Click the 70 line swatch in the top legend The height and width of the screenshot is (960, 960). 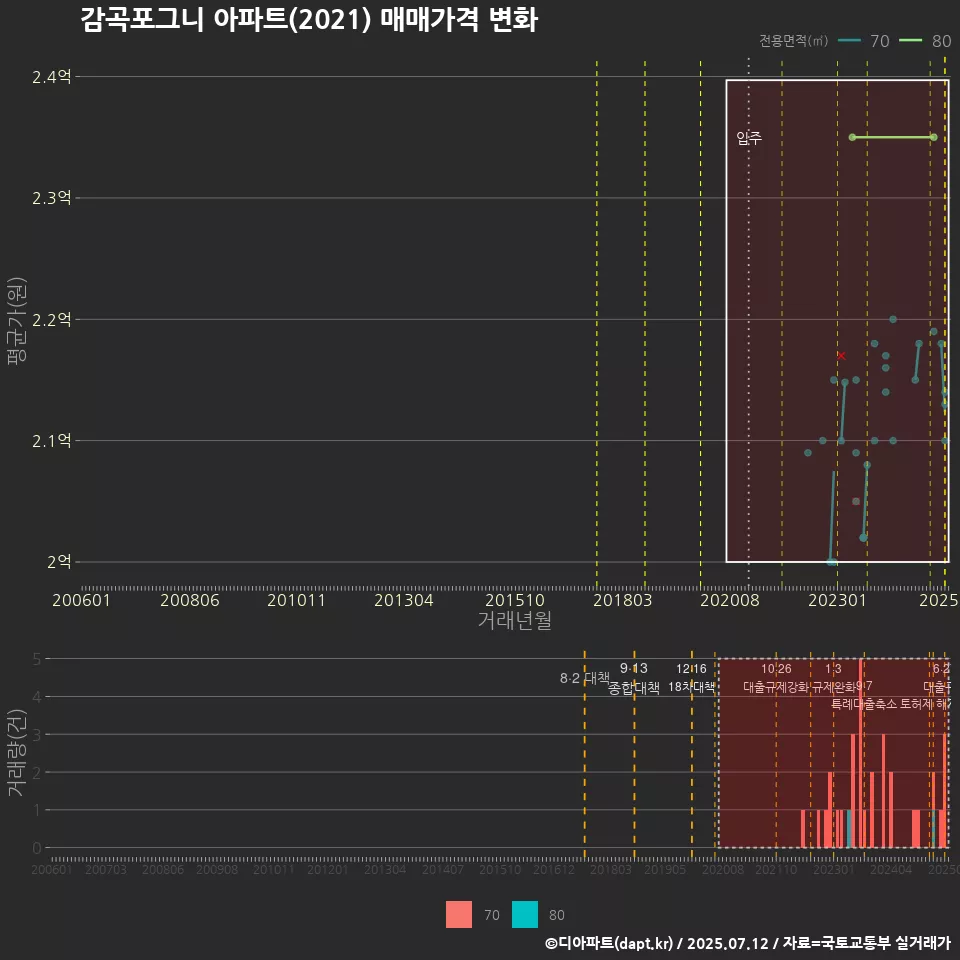(849, 41)
